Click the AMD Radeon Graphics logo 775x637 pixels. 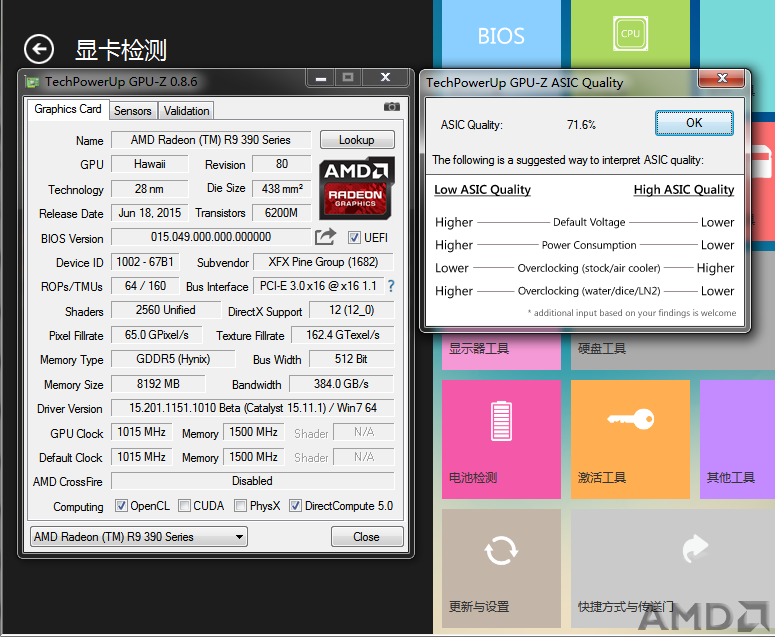click(356, 188)
